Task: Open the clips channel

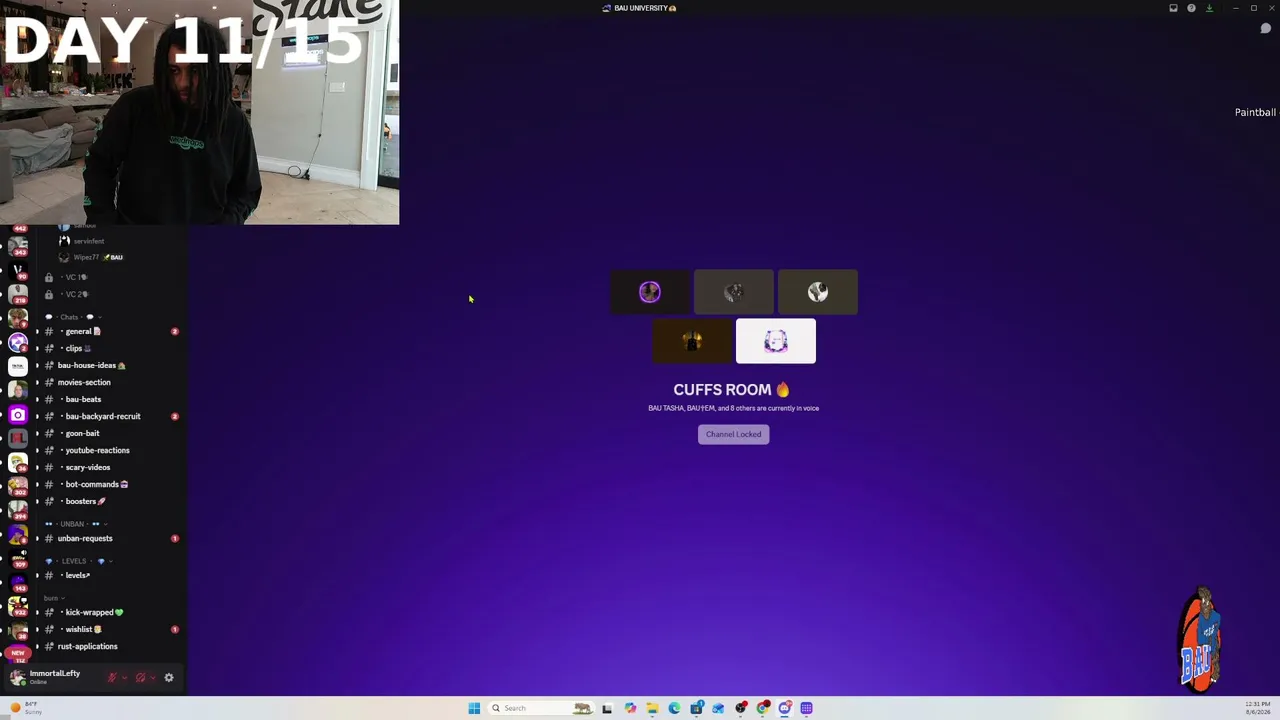Action: click(x=108, y=348)
